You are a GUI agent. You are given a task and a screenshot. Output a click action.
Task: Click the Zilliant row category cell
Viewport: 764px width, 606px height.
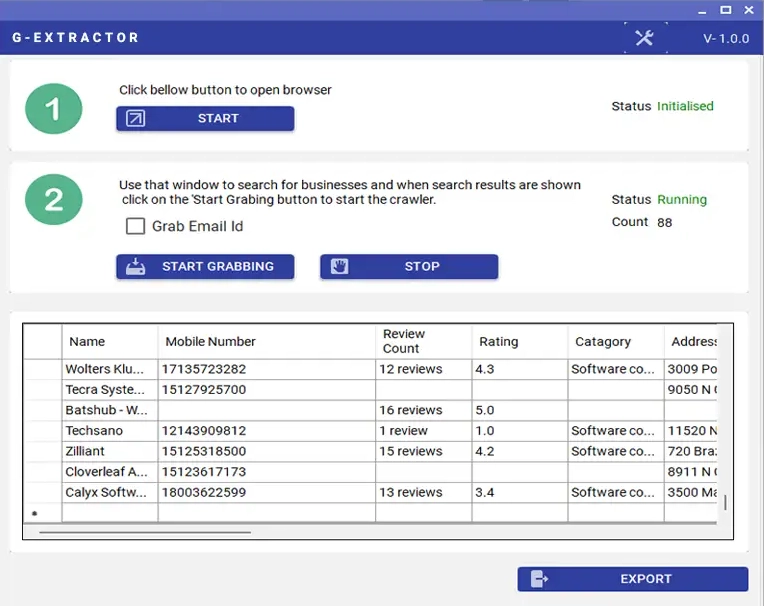point(615,451)
